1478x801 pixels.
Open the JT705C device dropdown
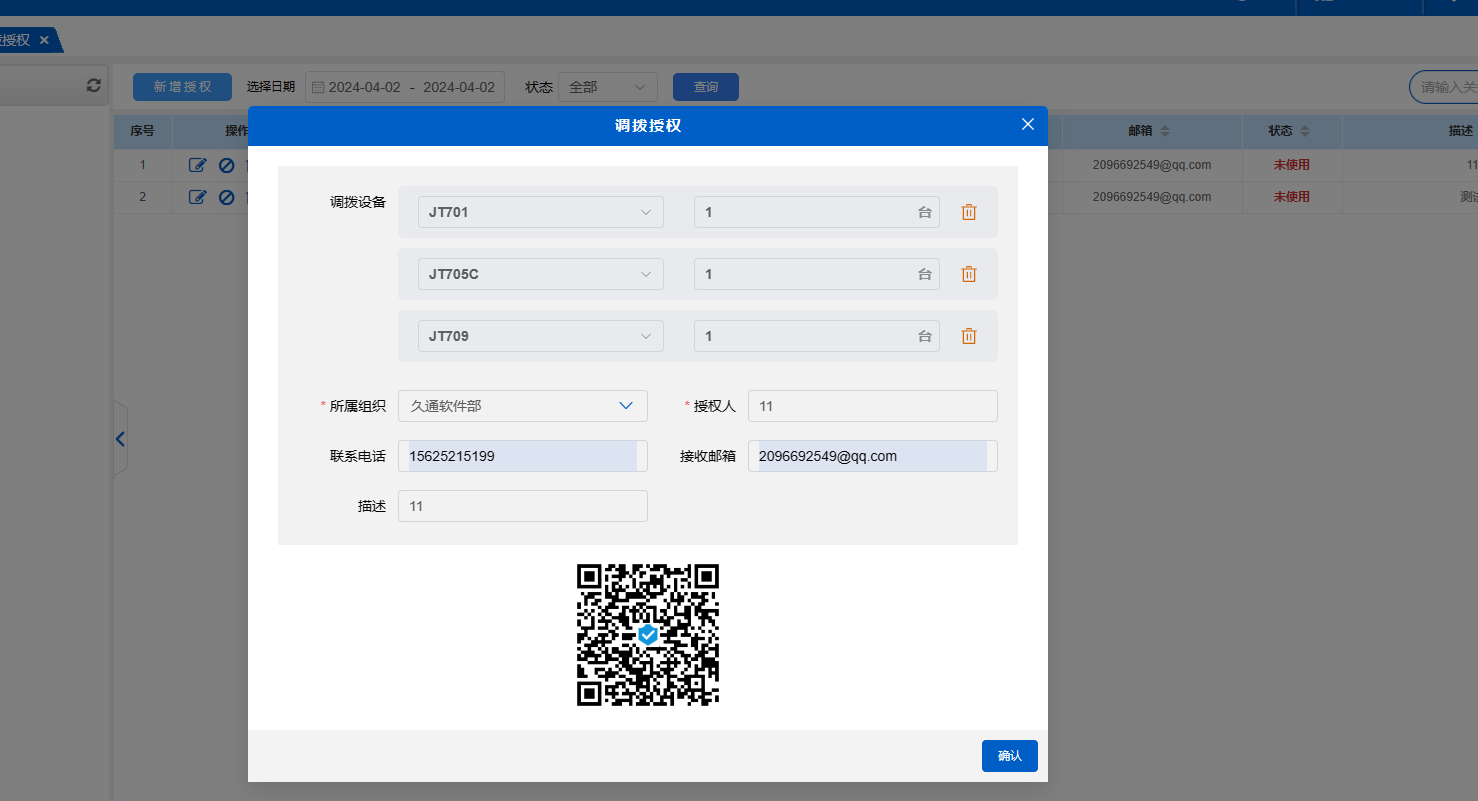point(540,274)
